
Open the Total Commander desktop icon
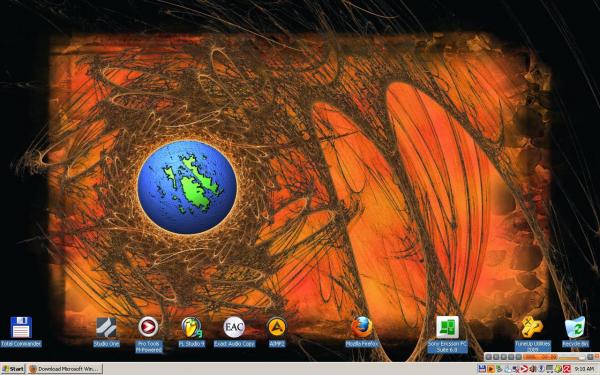click(21, 331)
